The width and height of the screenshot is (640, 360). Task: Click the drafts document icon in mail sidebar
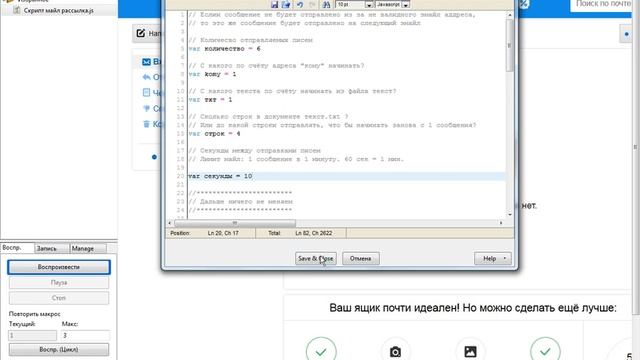click(147, 92)
